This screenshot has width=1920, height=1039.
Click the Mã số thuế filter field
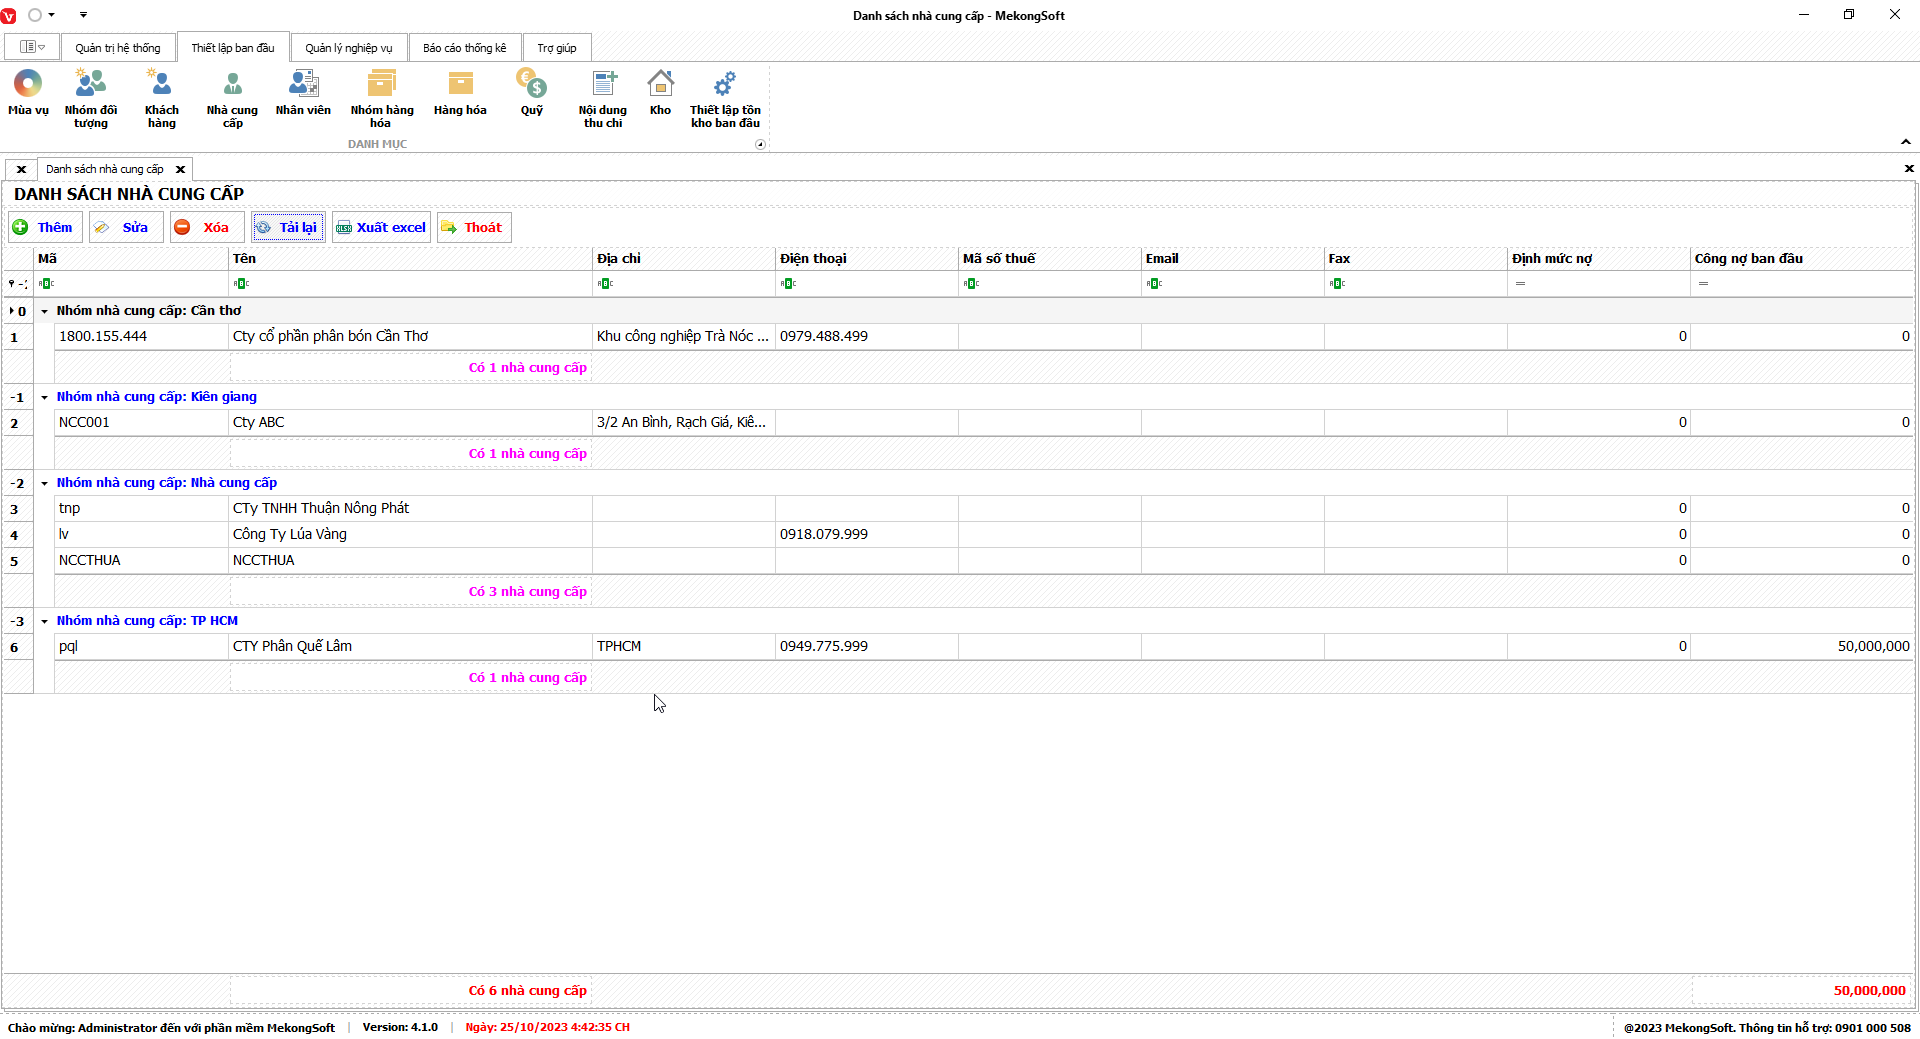coord(1050,284)
